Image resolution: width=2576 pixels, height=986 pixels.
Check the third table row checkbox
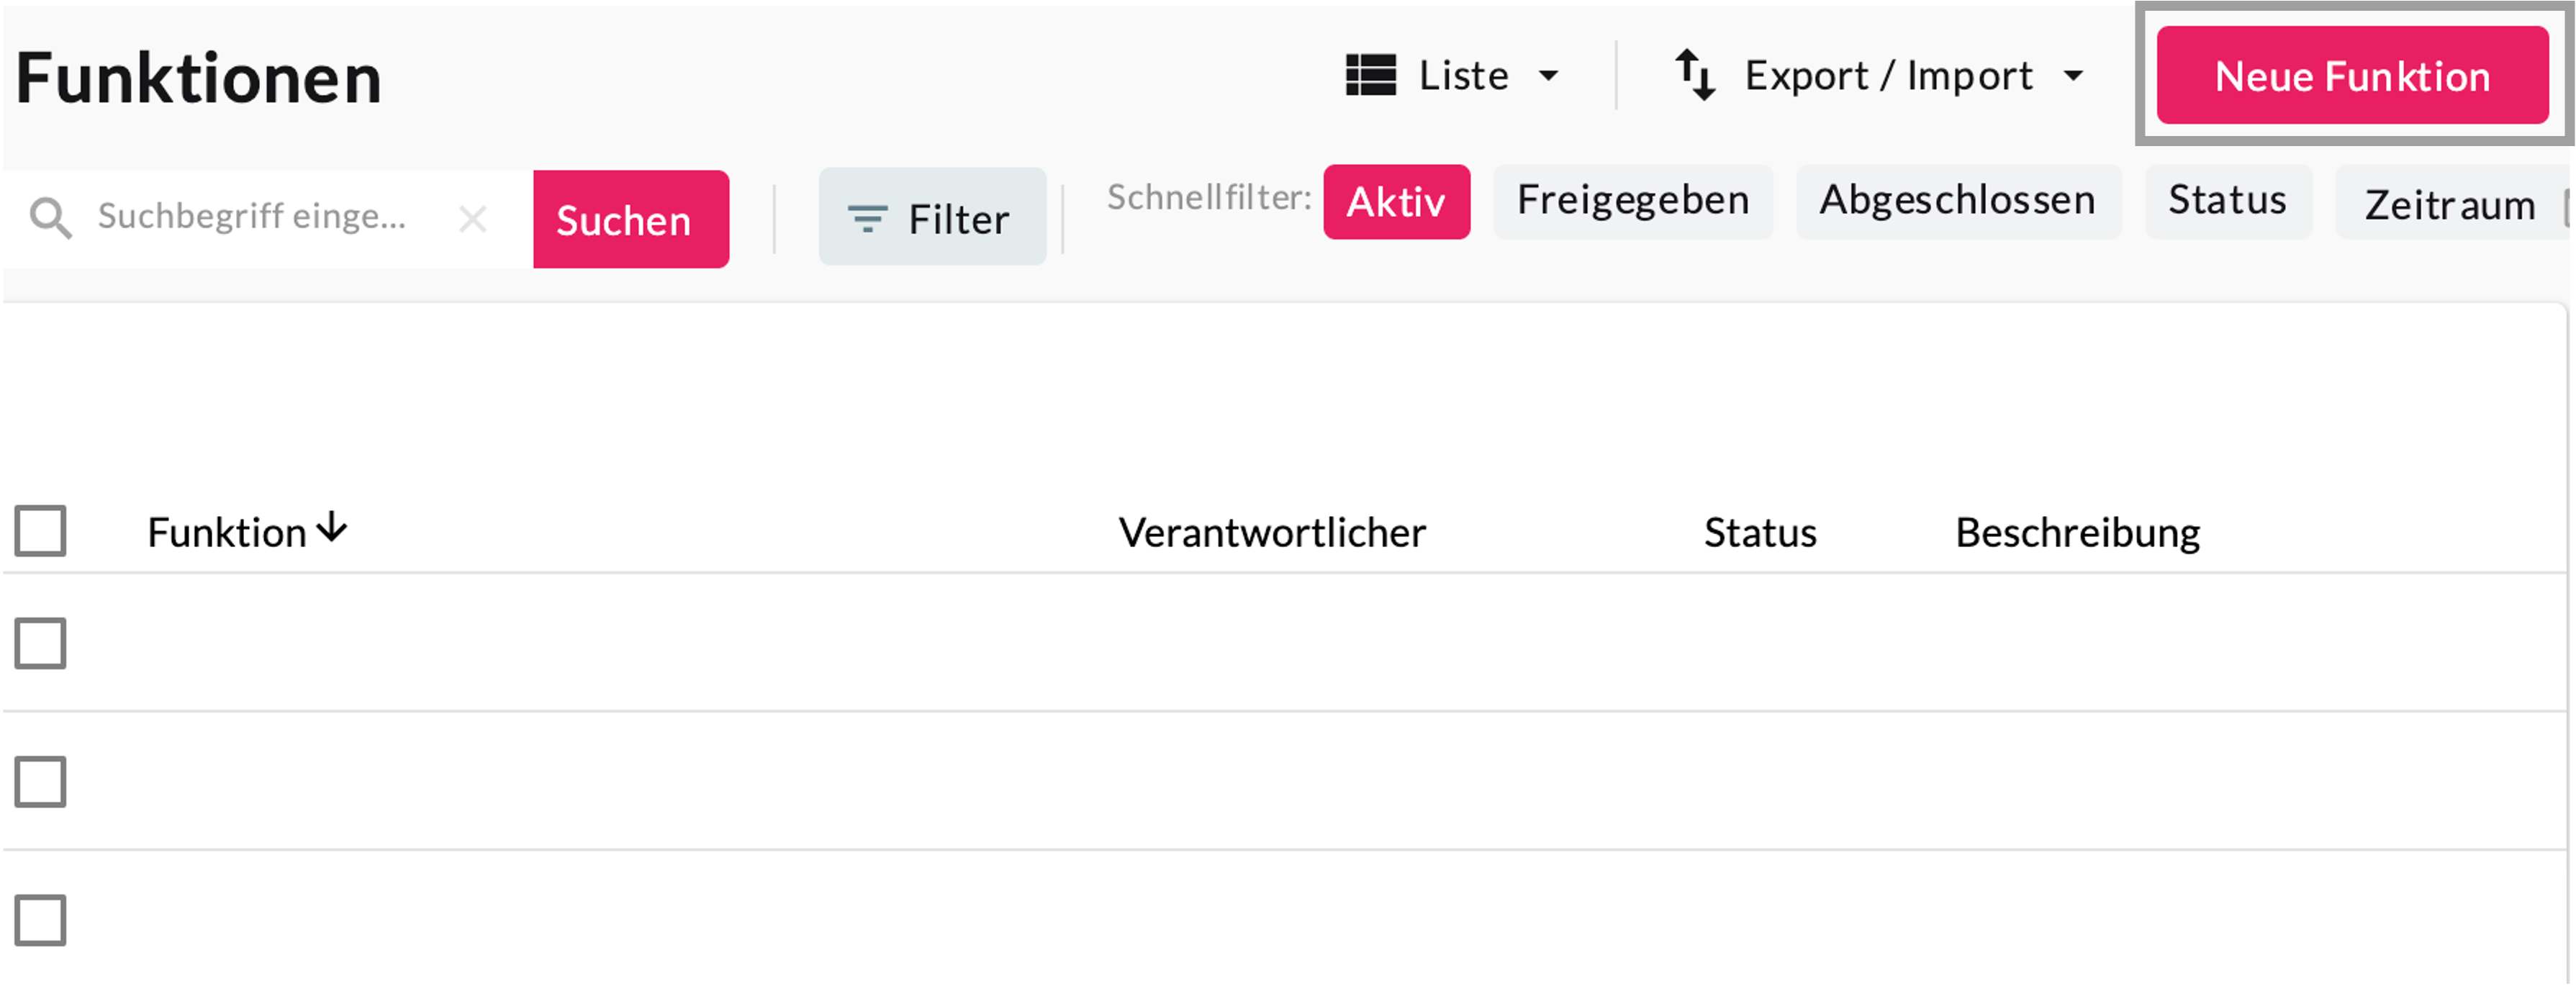pyautogui.click(x=41, y=920)
